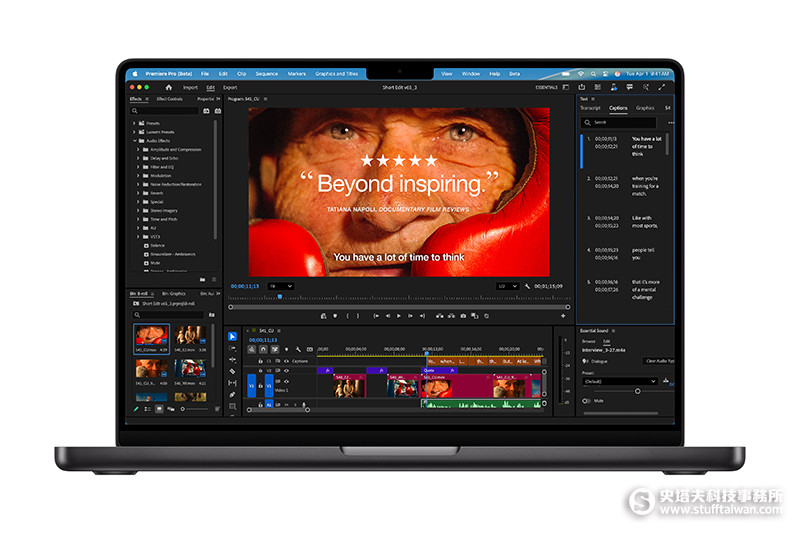
Task: Switch to the Transcript tab
Action: (590, 108)
